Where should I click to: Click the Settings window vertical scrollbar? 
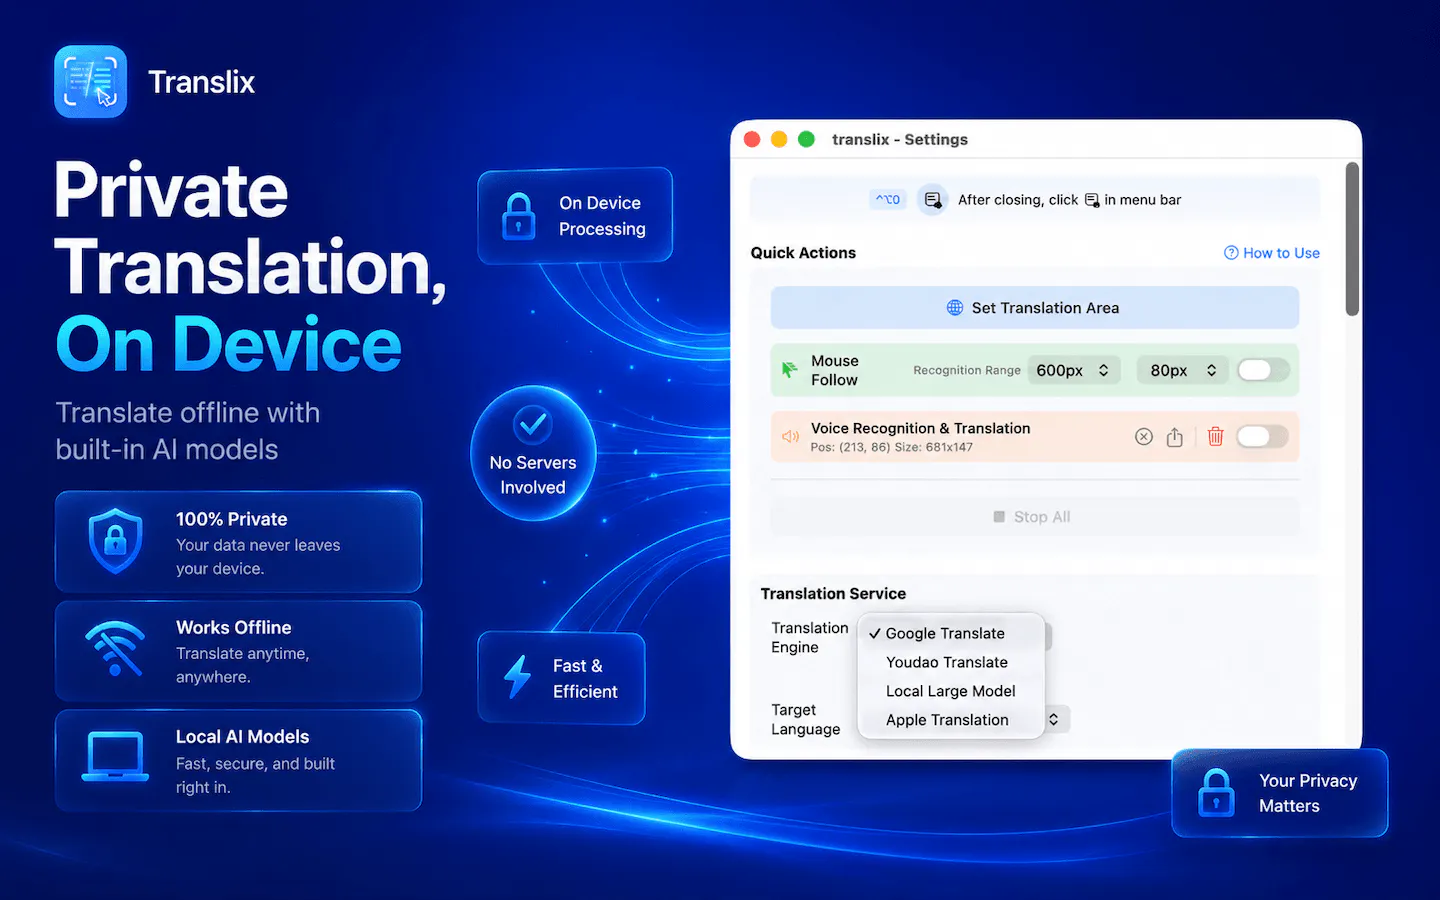[1352, 239]
